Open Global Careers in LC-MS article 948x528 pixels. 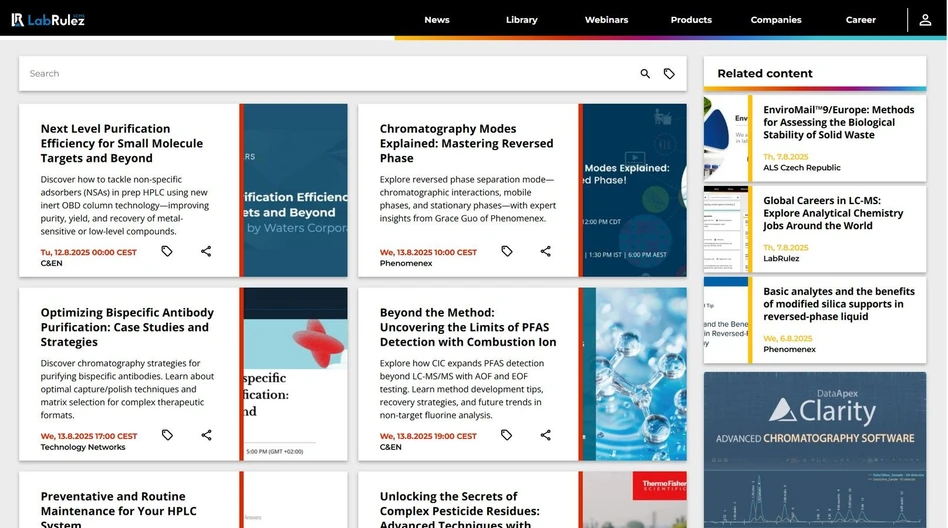[832, 213]
